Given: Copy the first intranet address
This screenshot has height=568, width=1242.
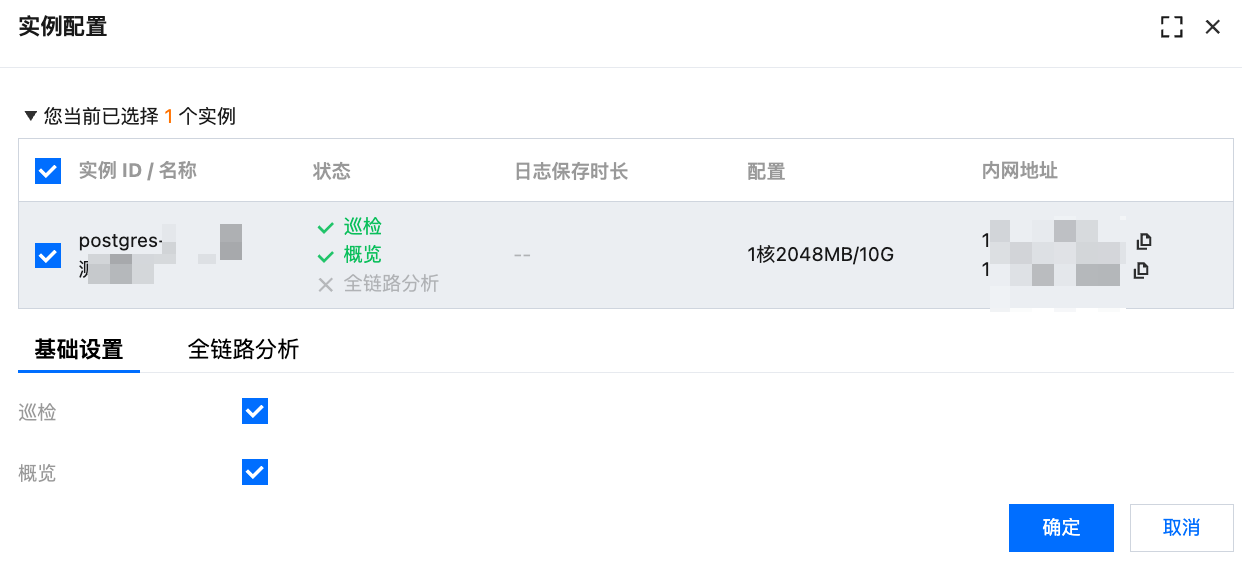Looking at the screenshot, I should tap(1144, 241).
